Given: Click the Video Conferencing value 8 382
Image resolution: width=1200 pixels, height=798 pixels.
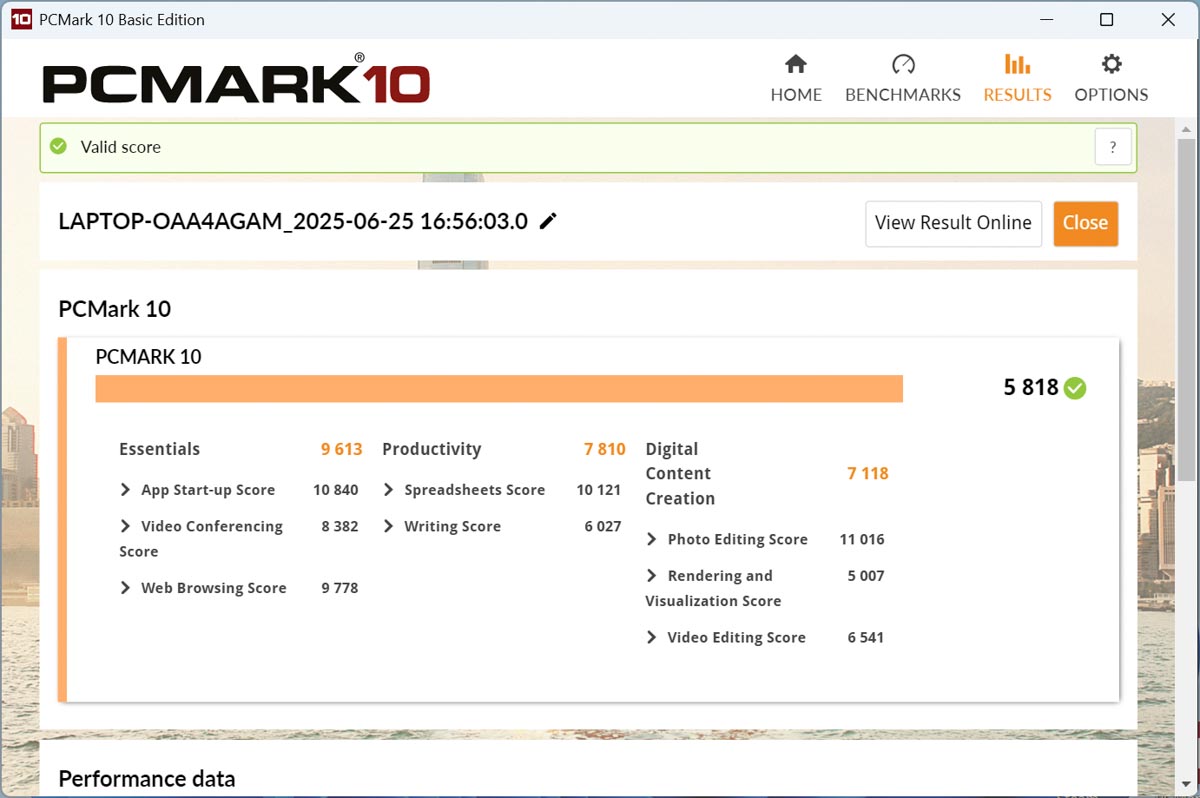Looking at the screenshot, I should point(340,526).
